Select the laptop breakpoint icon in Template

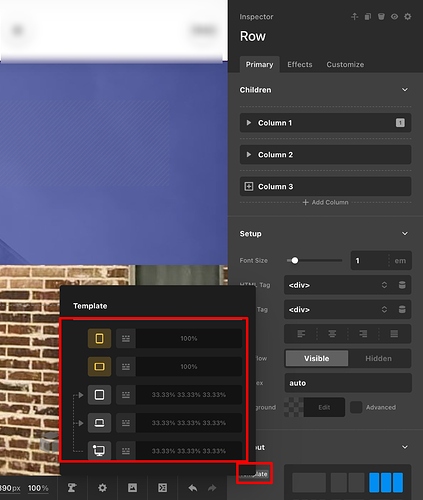[99, 423]
